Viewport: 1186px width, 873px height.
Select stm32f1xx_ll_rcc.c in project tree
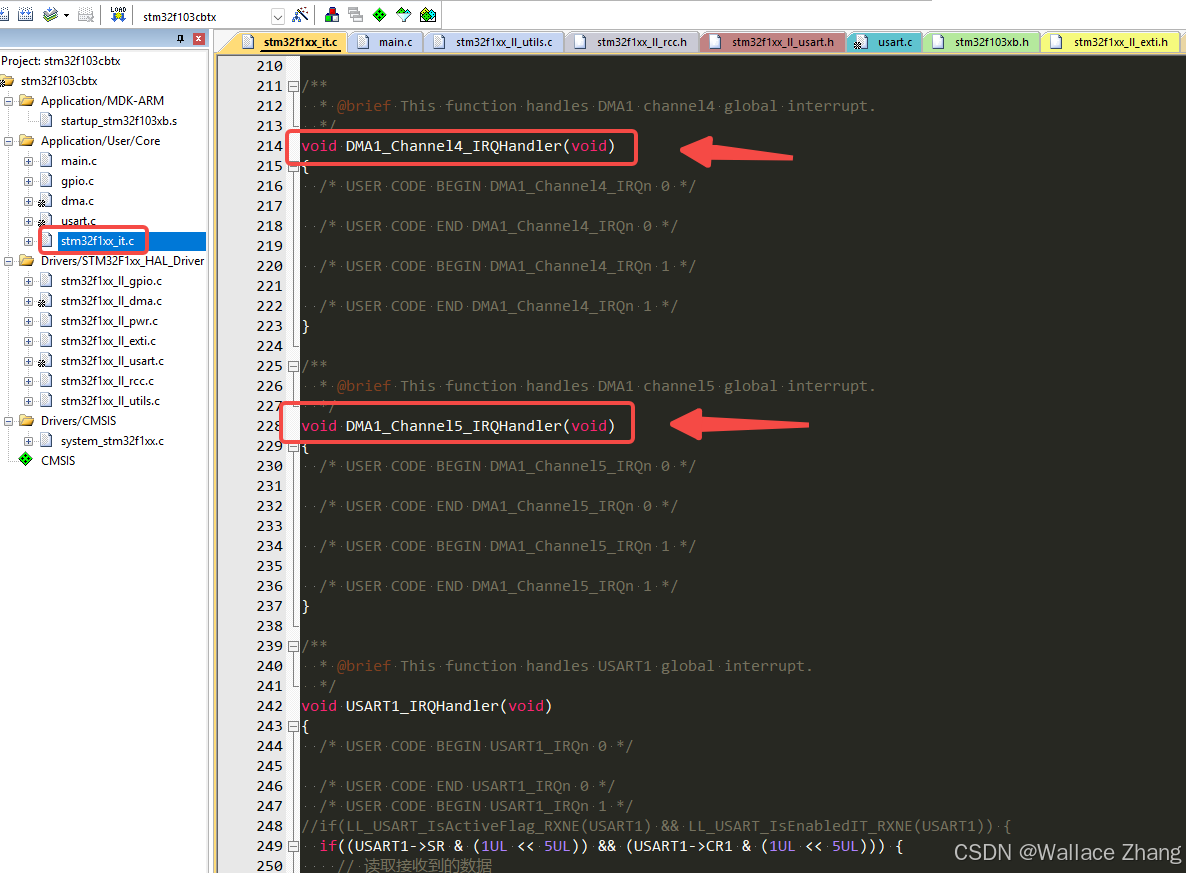pyautogui.click(x=107, y=381)
